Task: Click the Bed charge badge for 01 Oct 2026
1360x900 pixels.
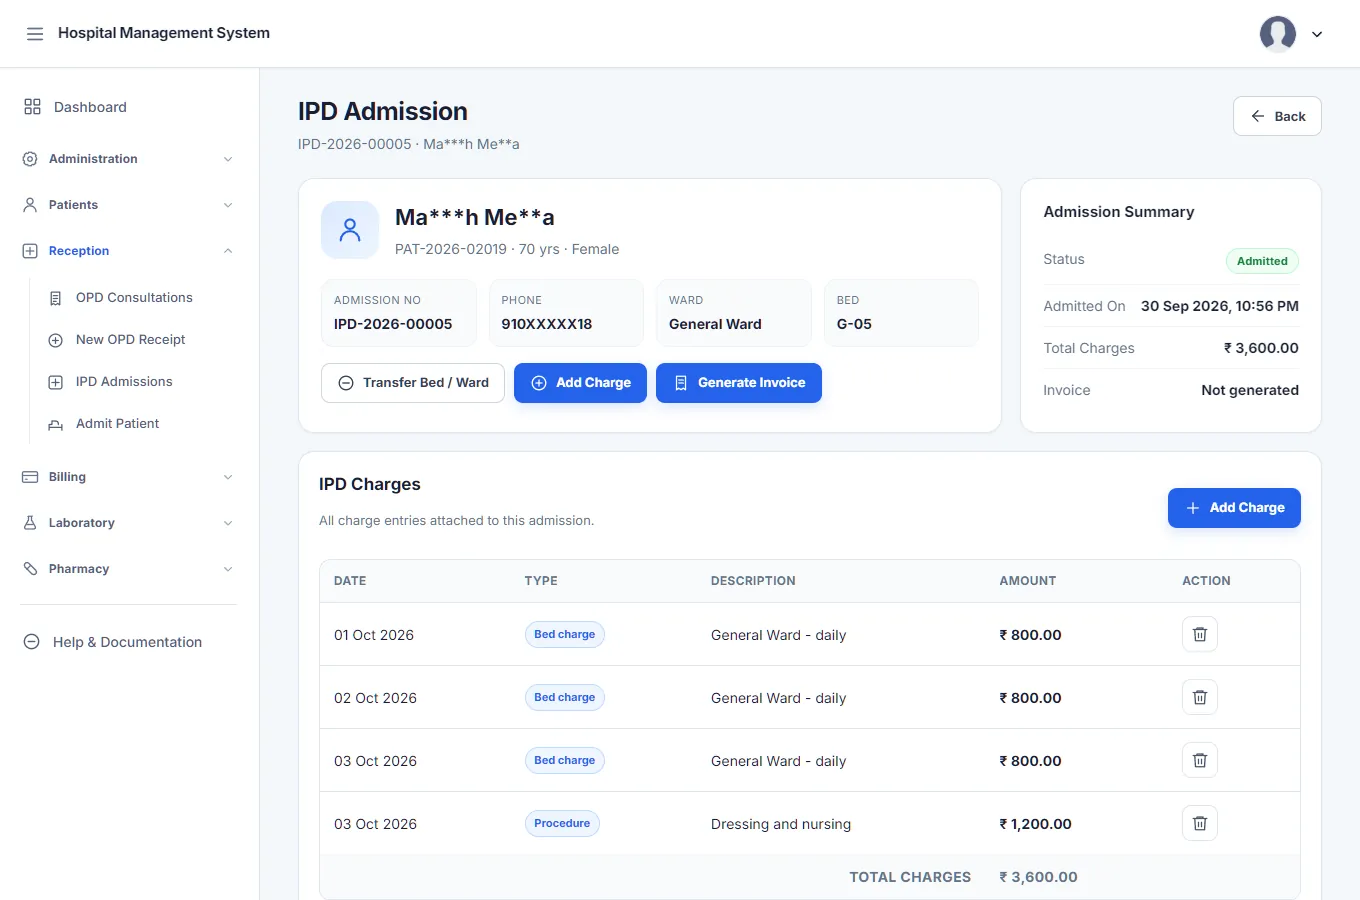Action: click(x=564, y=634)
